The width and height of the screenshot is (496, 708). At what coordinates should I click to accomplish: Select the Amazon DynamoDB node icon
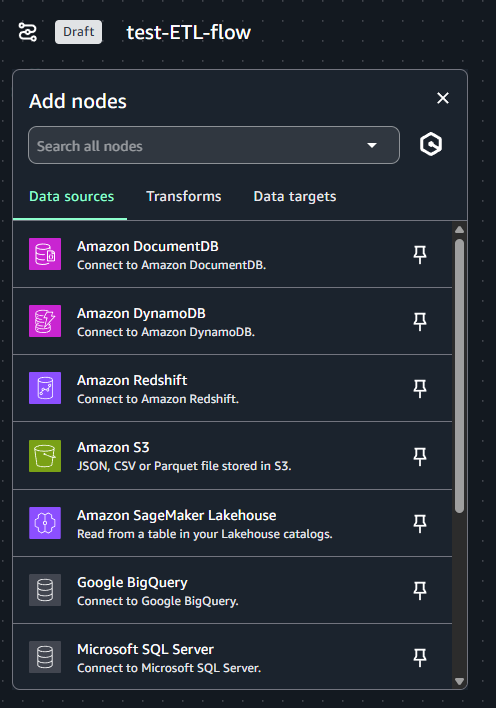(x=45, y=321)
